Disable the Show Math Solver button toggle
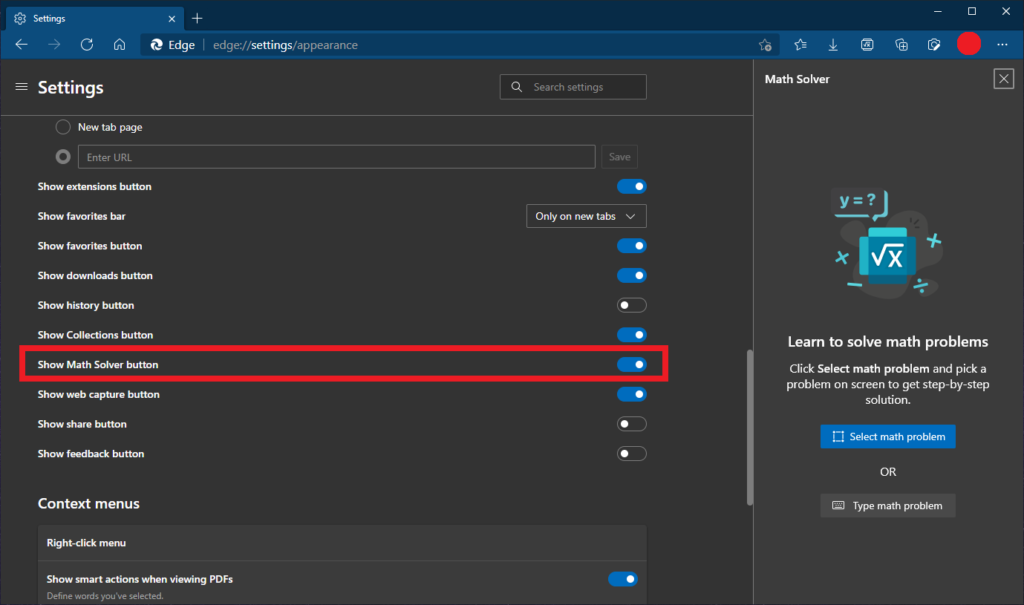 [631, 364]
